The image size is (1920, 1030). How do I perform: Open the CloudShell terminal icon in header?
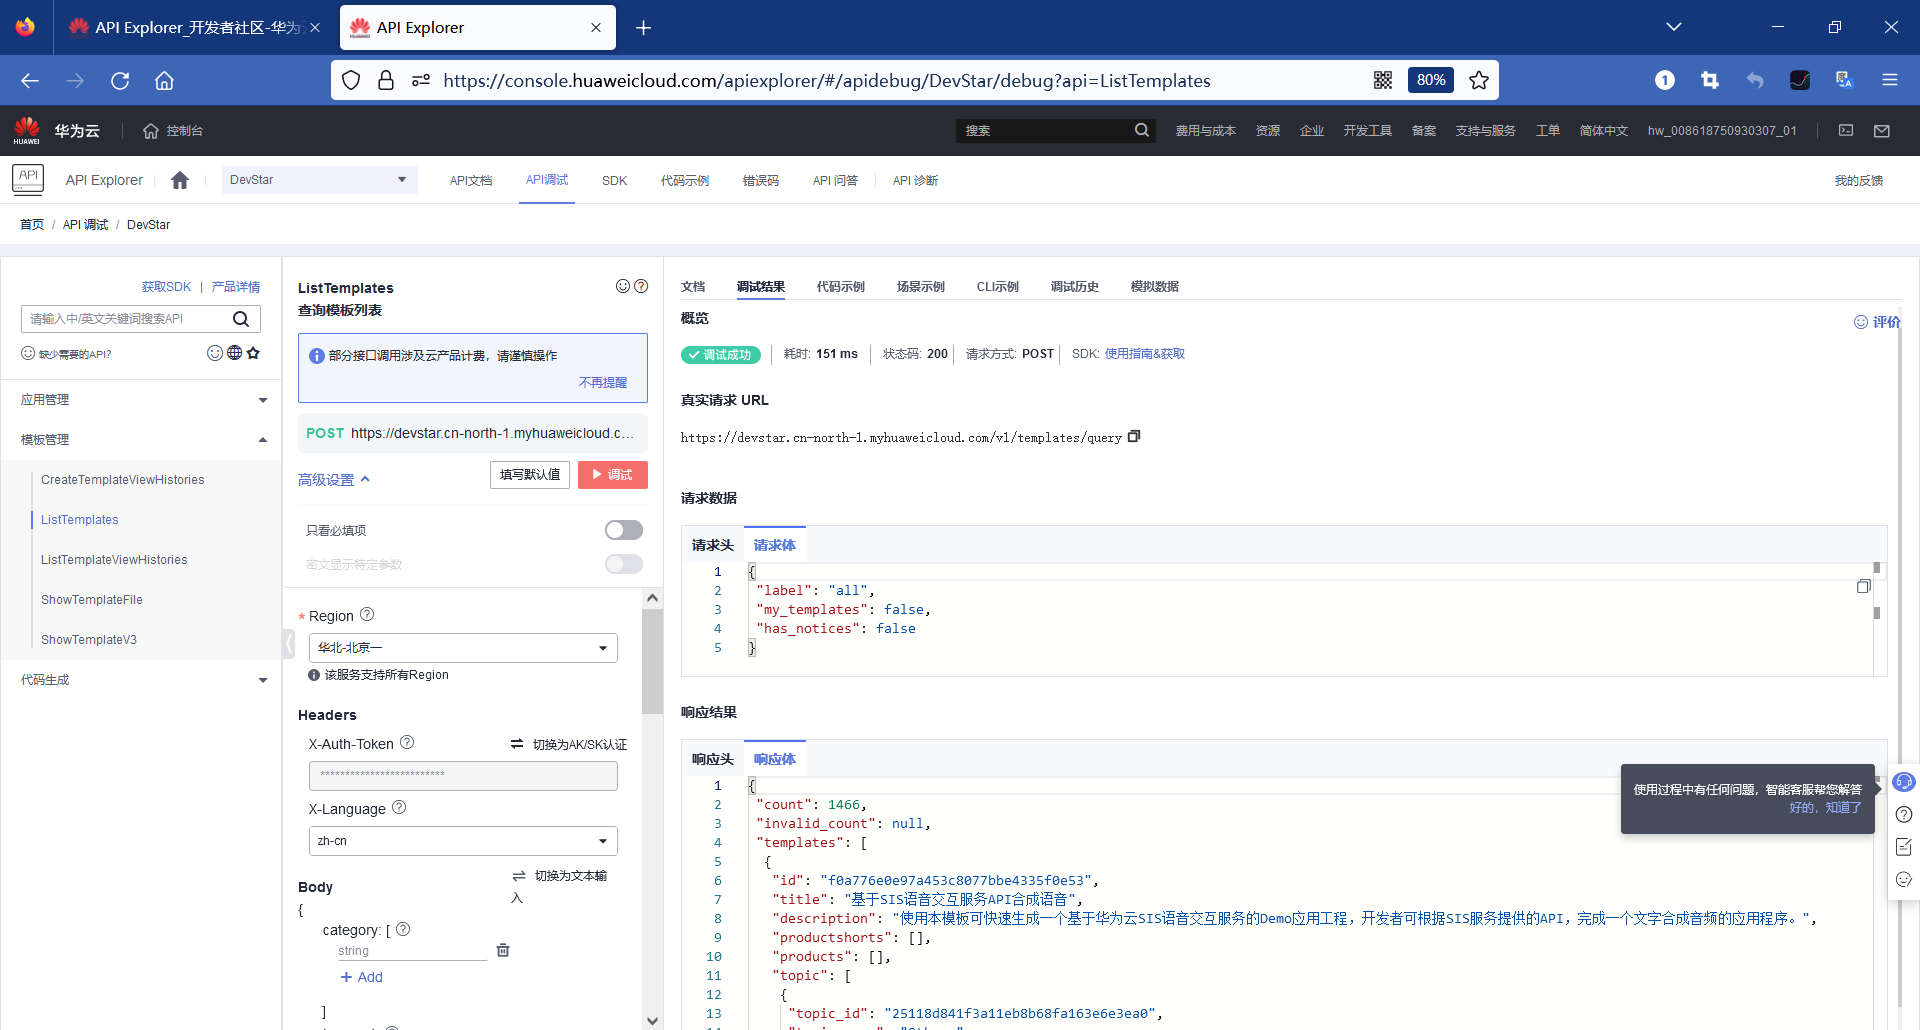[x=1846, y=130]
